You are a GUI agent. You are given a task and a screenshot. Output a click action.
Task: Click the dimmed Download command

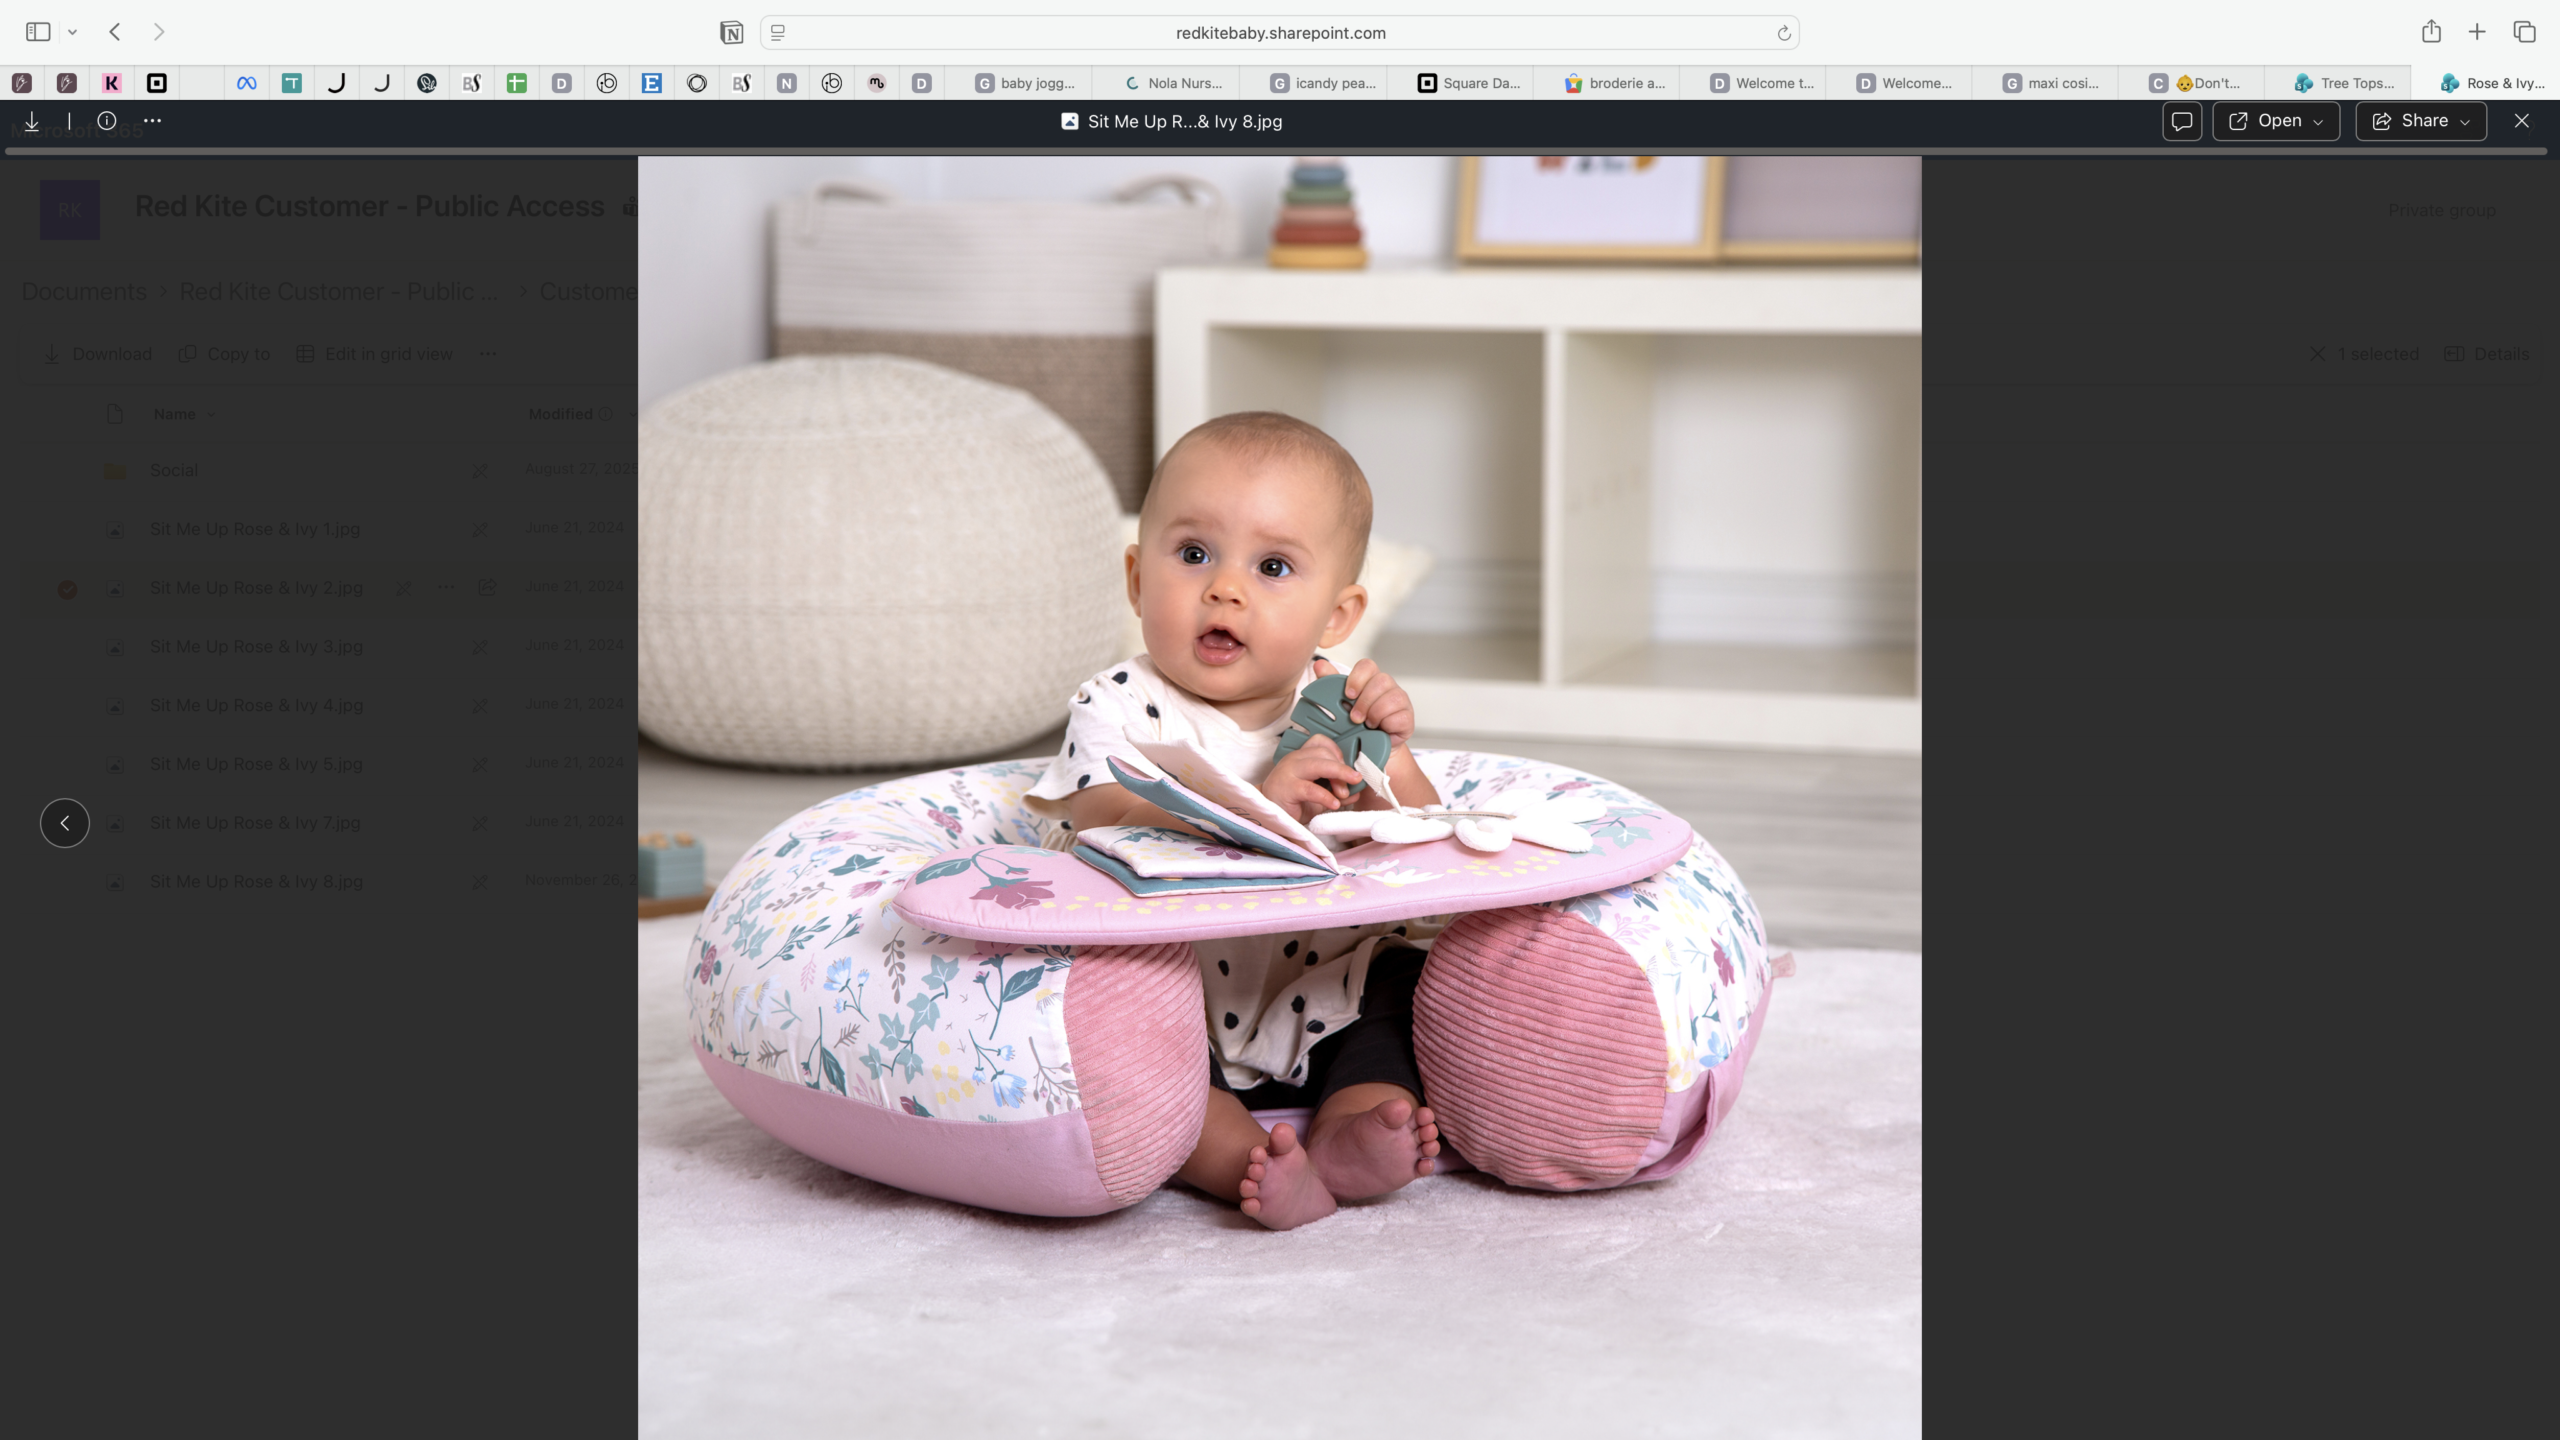tap(98, 354)
